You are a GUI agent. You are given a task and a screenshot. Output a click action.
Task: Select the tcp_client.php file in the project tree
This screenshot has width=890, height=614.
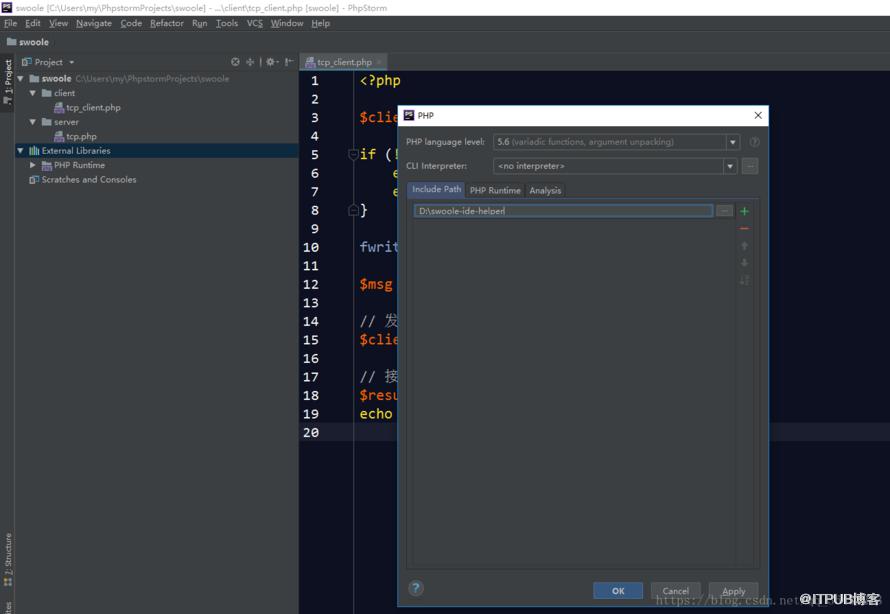(x=87, y=107)
